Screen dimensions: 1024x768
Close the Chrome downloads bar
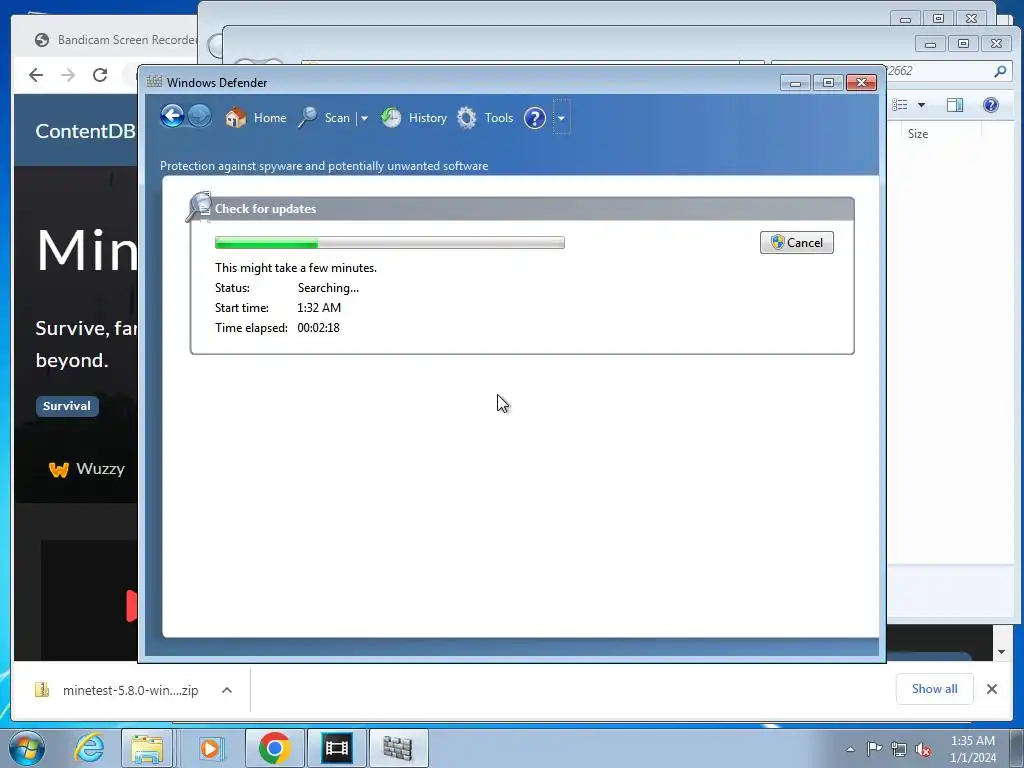(x=991, y=689)
